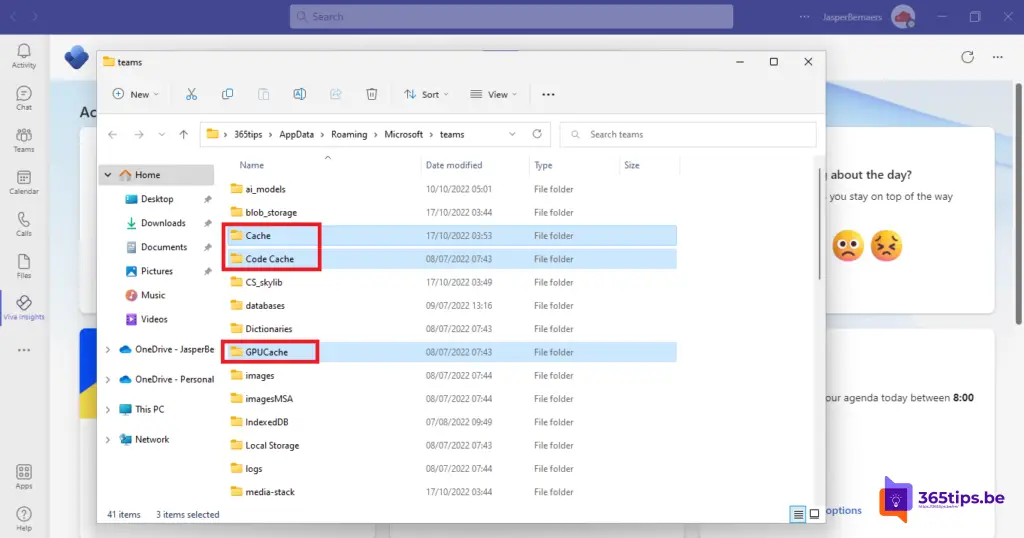Go forward in Explorer navigation

point(138,134)
